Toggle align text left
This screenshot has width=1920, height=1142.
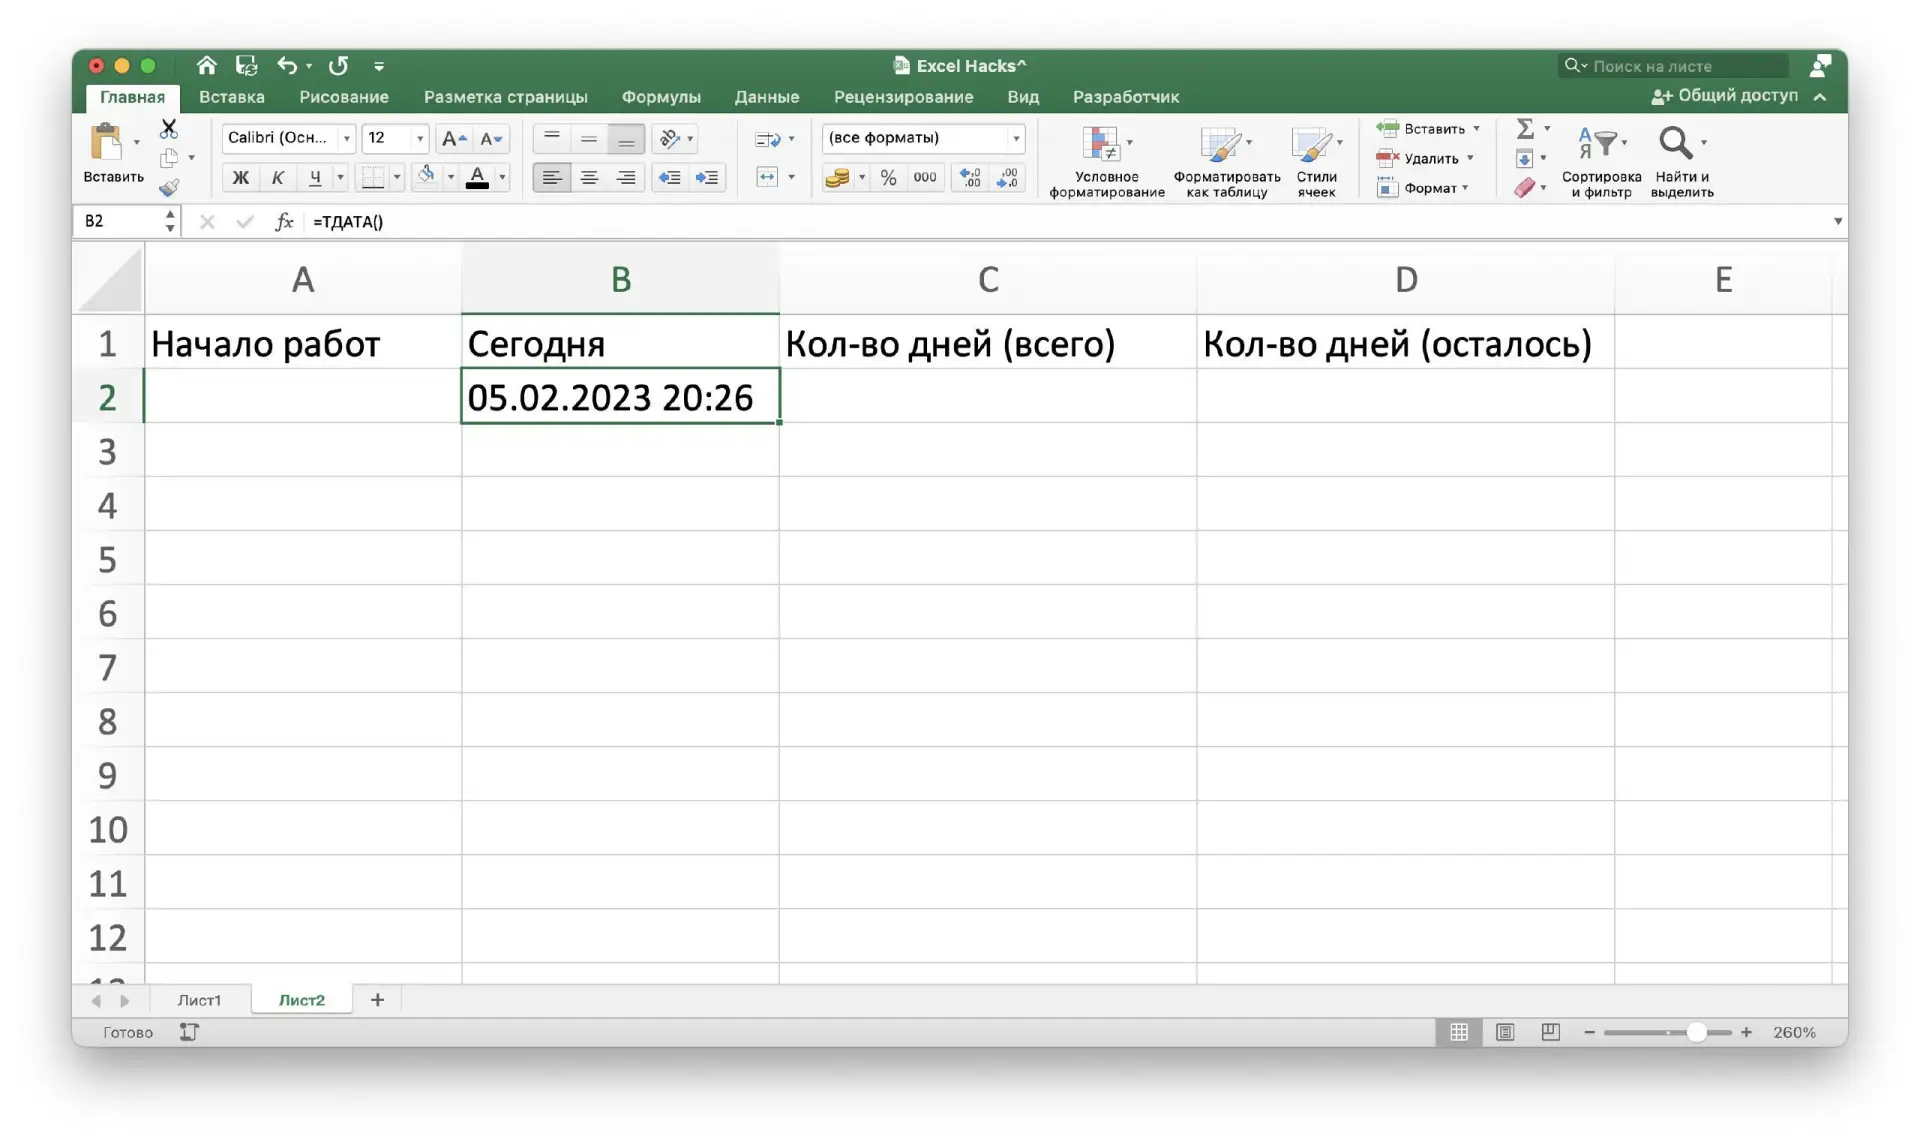click(551, 178)
